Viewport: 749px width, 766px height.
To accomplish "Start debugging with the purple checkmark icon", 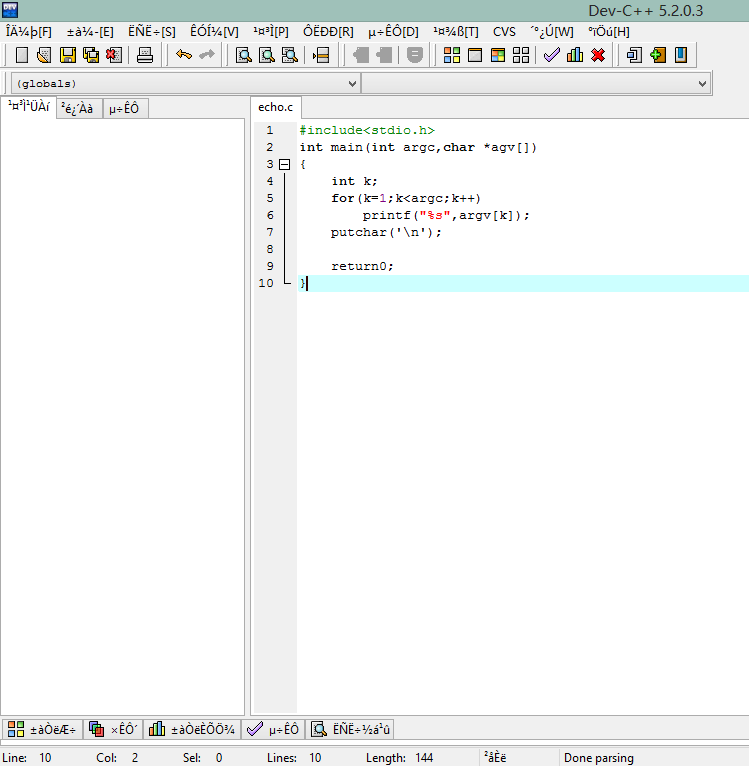I will tap(552, 55).
